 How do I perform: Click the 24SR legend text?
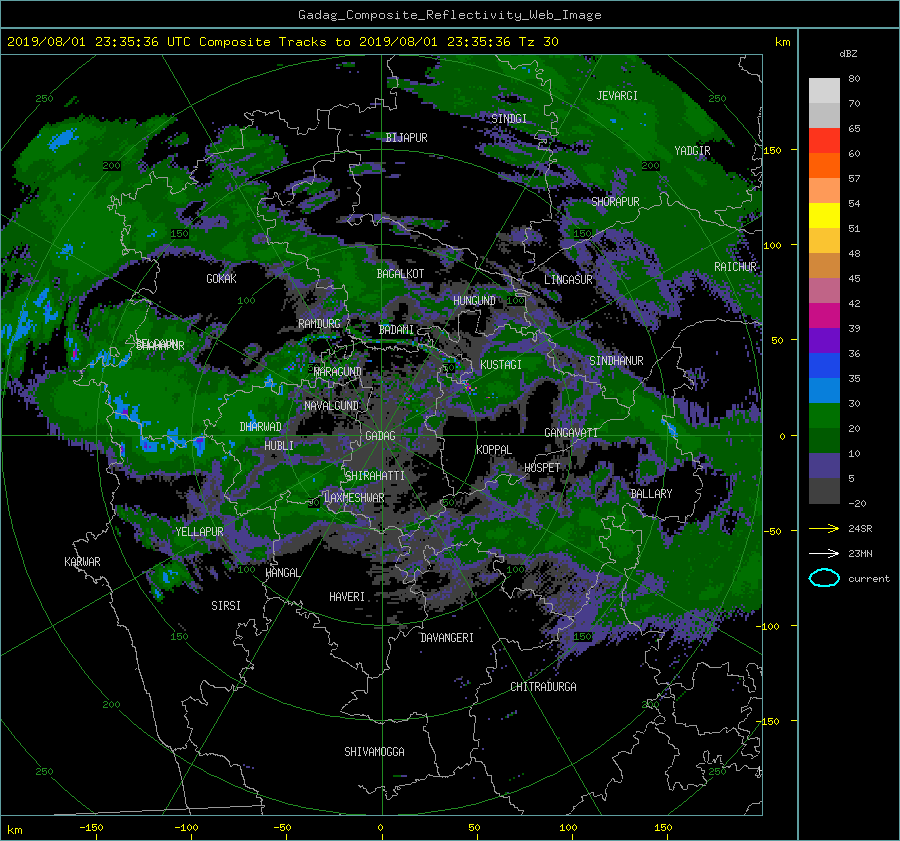tap(860, 529)
